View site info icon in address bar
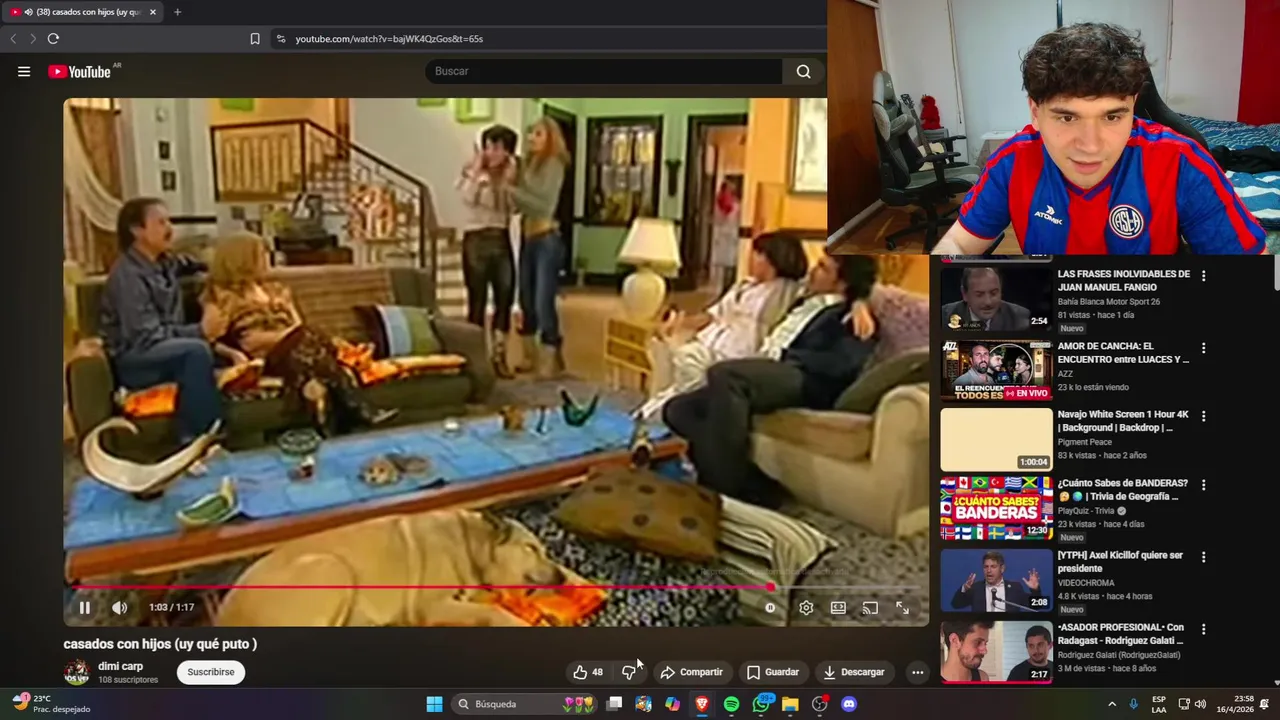This screenshot has width=1280, height=720. click(281, 39)
